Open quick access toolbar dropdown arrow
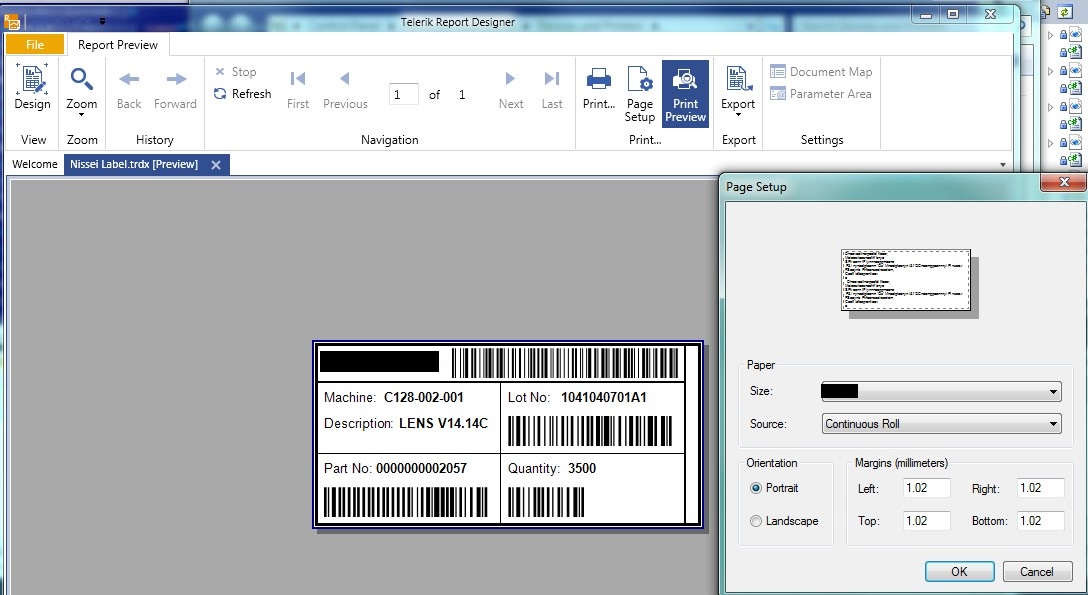Image resolution: width=1088 pixels, height=595 pixels. pyautogui.click(x=102, y=21)
